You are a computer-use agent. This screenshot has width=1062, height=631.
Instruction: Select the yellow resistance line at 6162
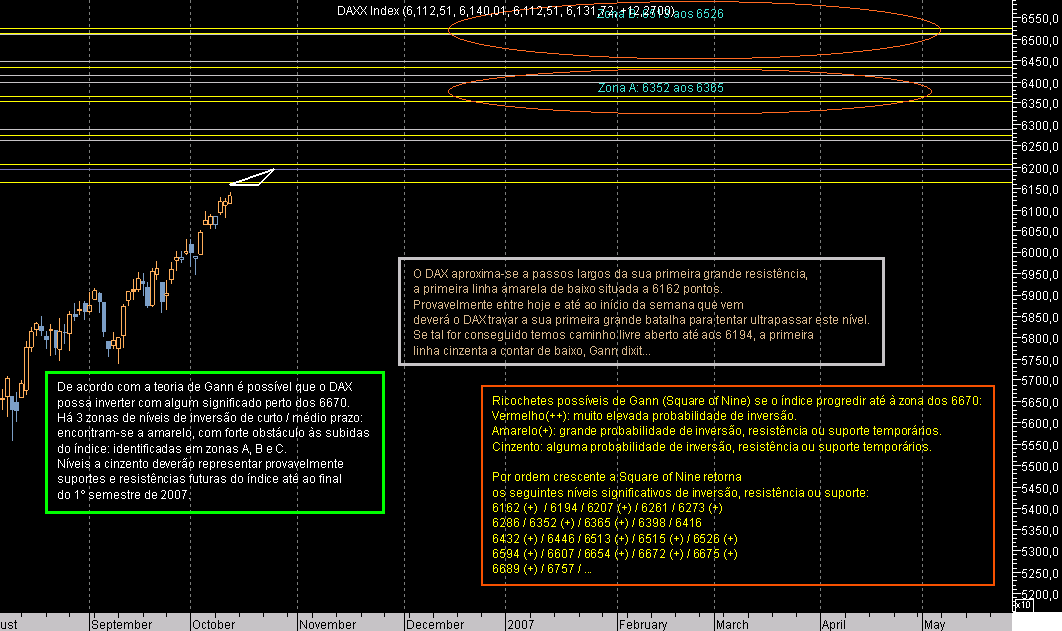click(600, 185)
